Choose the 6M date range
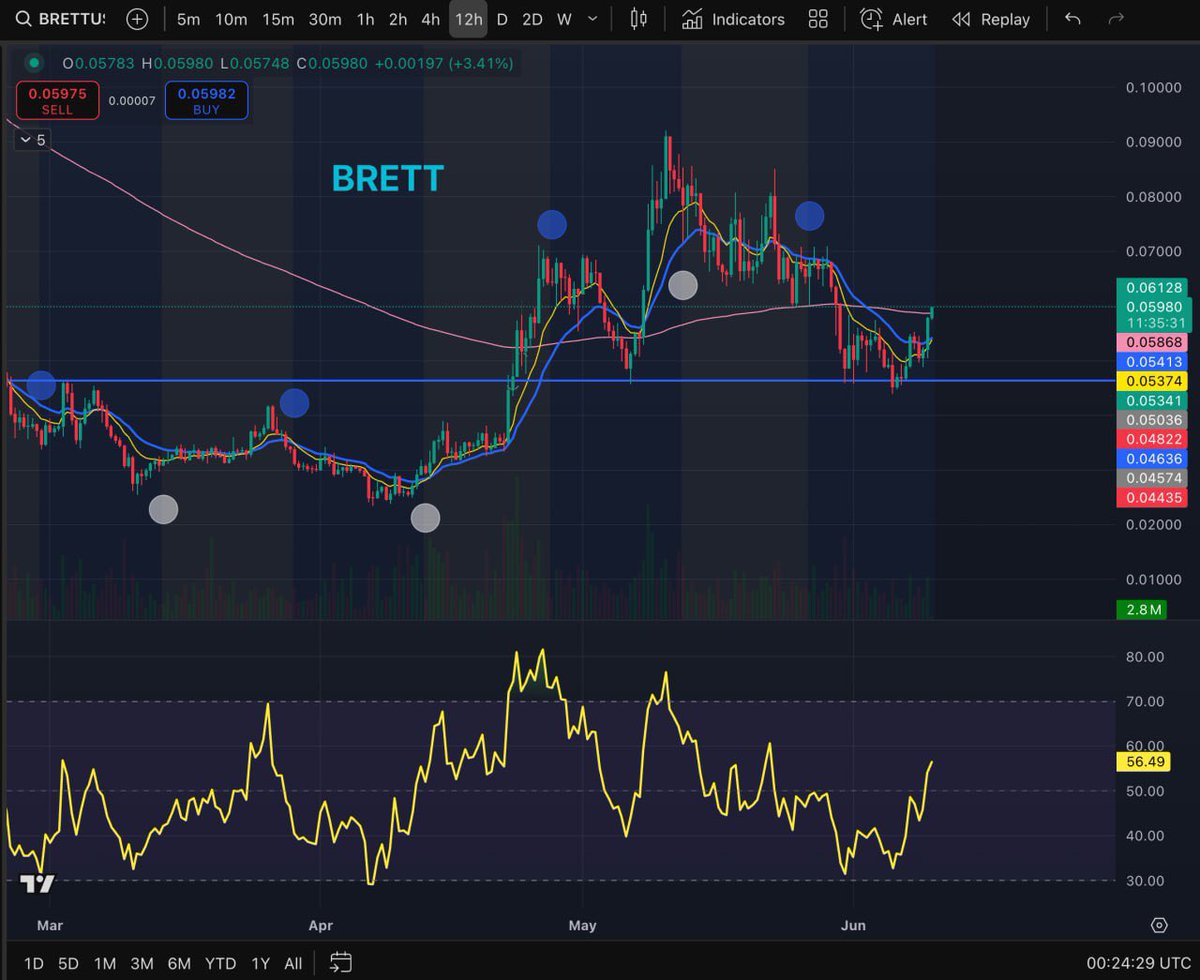Image resolution: width=1200 pixels, height=980 pixels. point(179,963)
